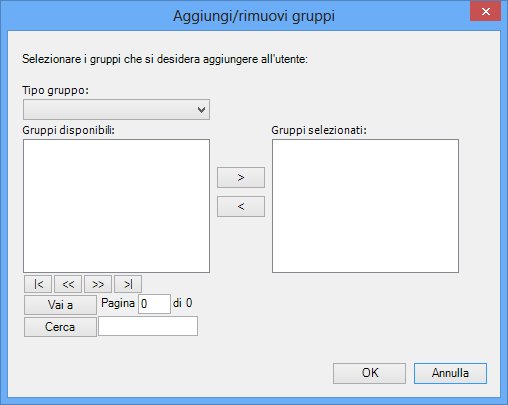Click the Gruppi selezionati label
508x405 pixels.
point(319,130)
